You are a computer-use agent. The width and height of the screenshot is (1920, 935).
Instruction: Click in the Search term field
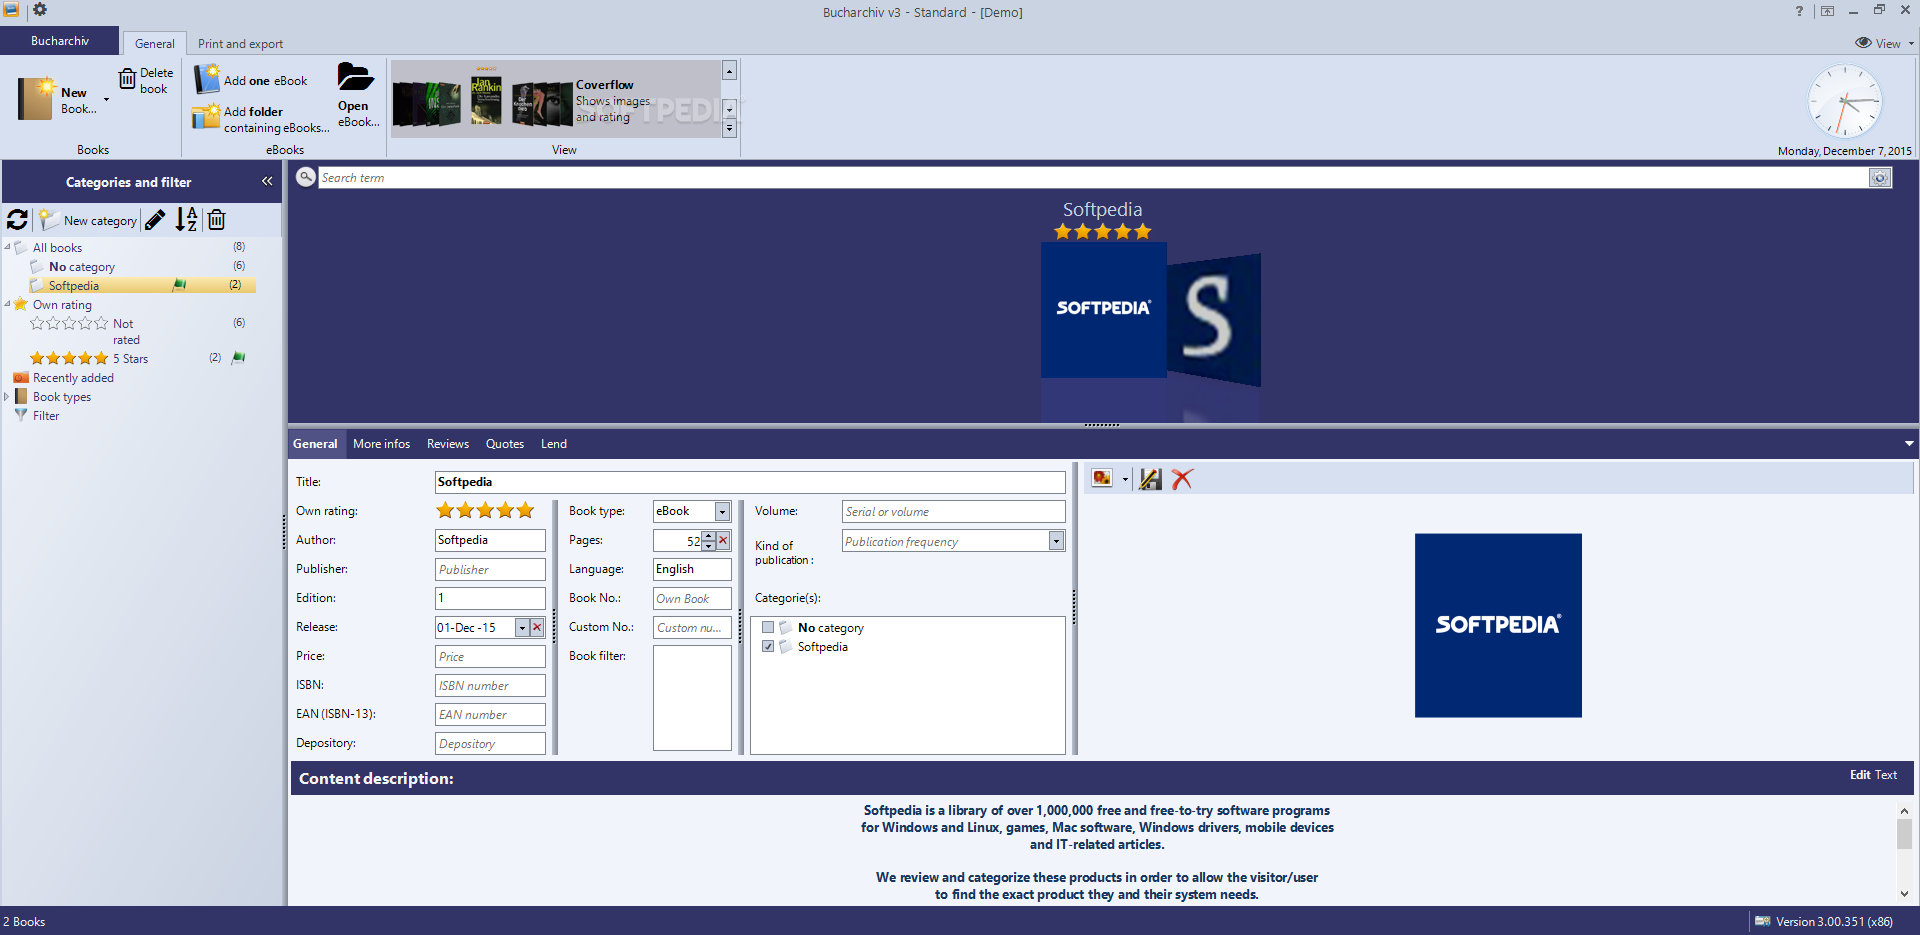(x=1093, y=177)
